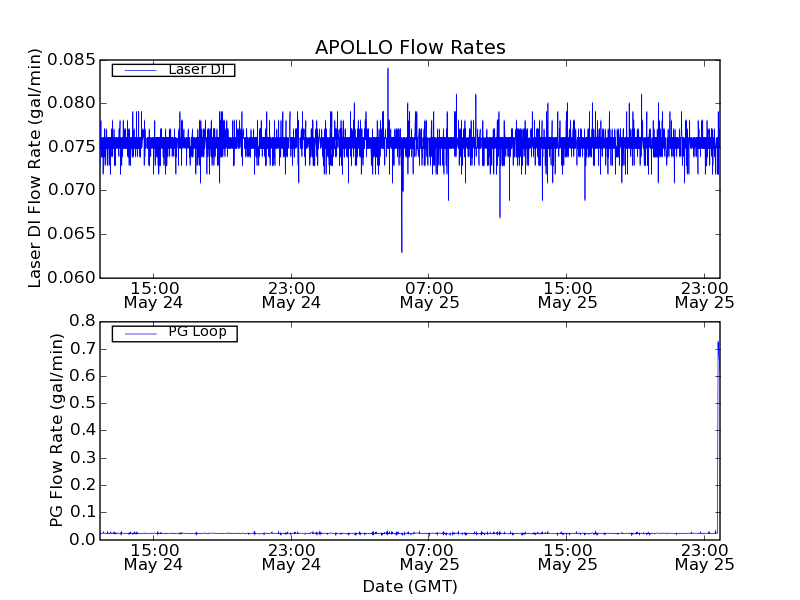Click the blue line sample in Laser DI legend
The image size is (800, 600).
tap(139, 70)
